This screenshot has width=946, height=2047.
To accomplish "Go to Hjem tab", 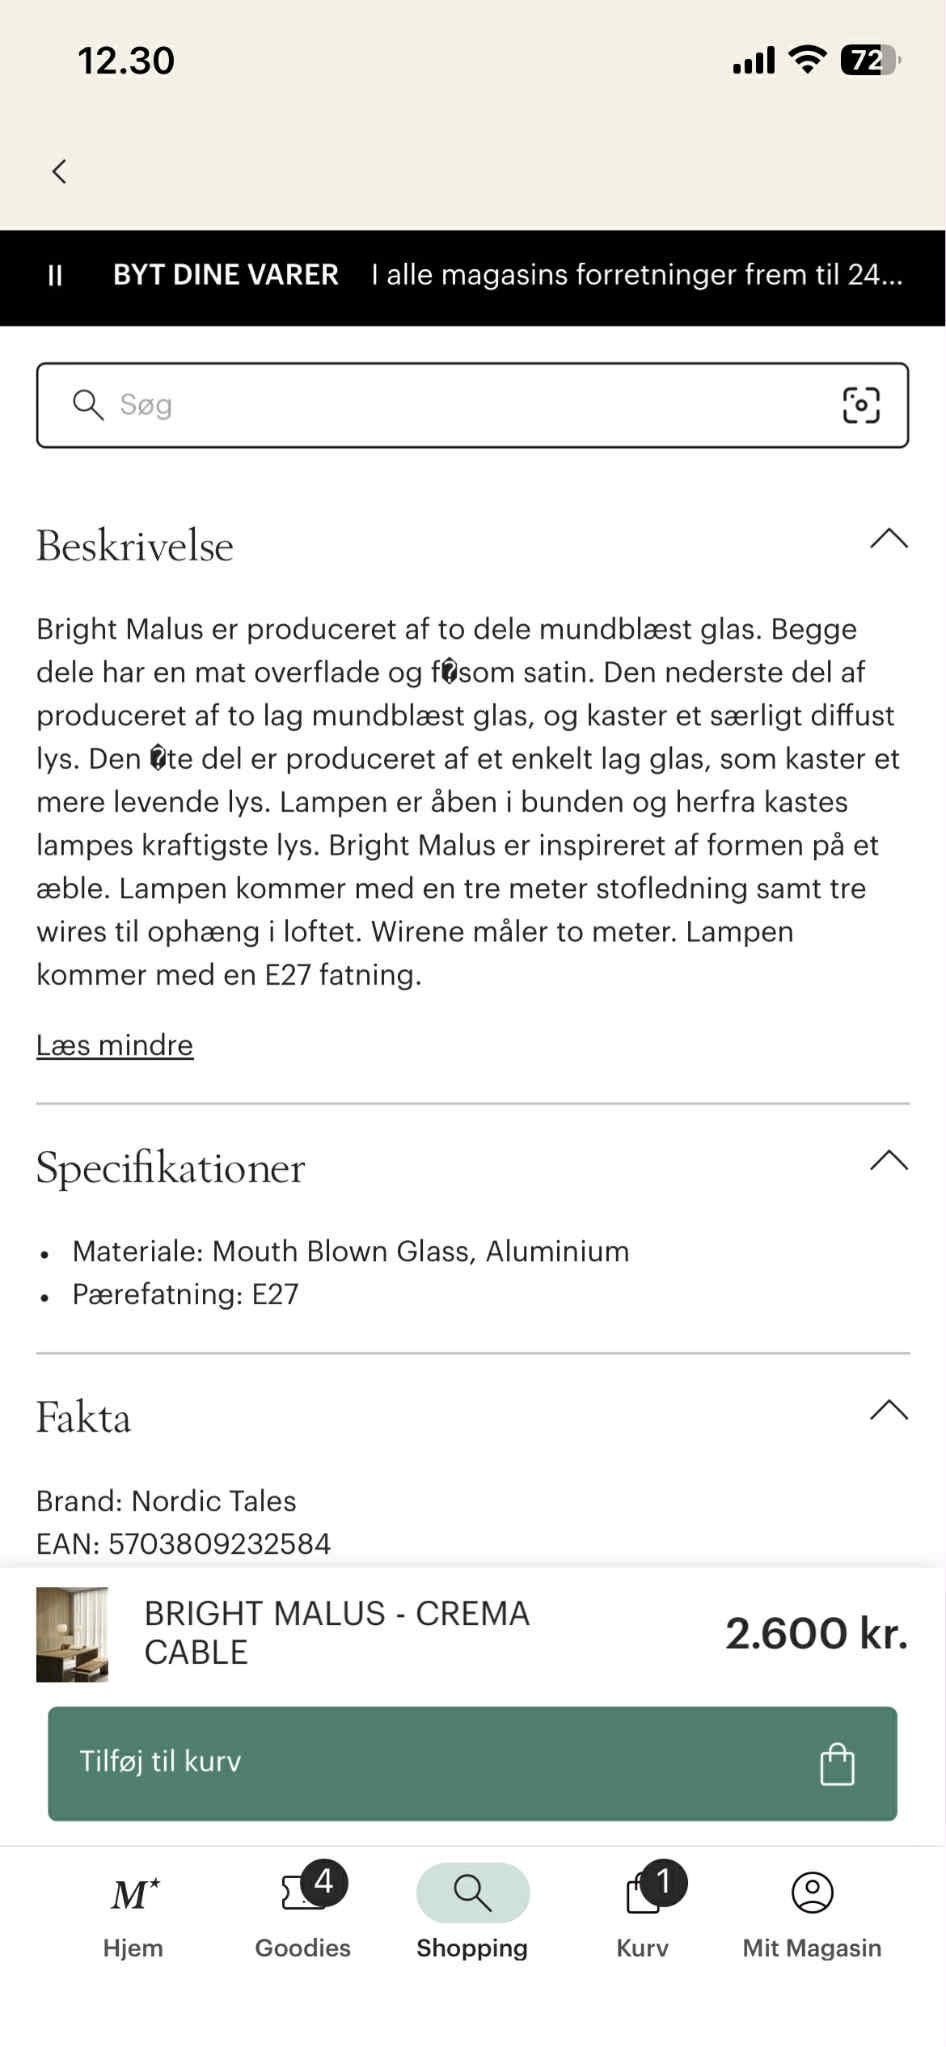I will tap(133, 1911).
